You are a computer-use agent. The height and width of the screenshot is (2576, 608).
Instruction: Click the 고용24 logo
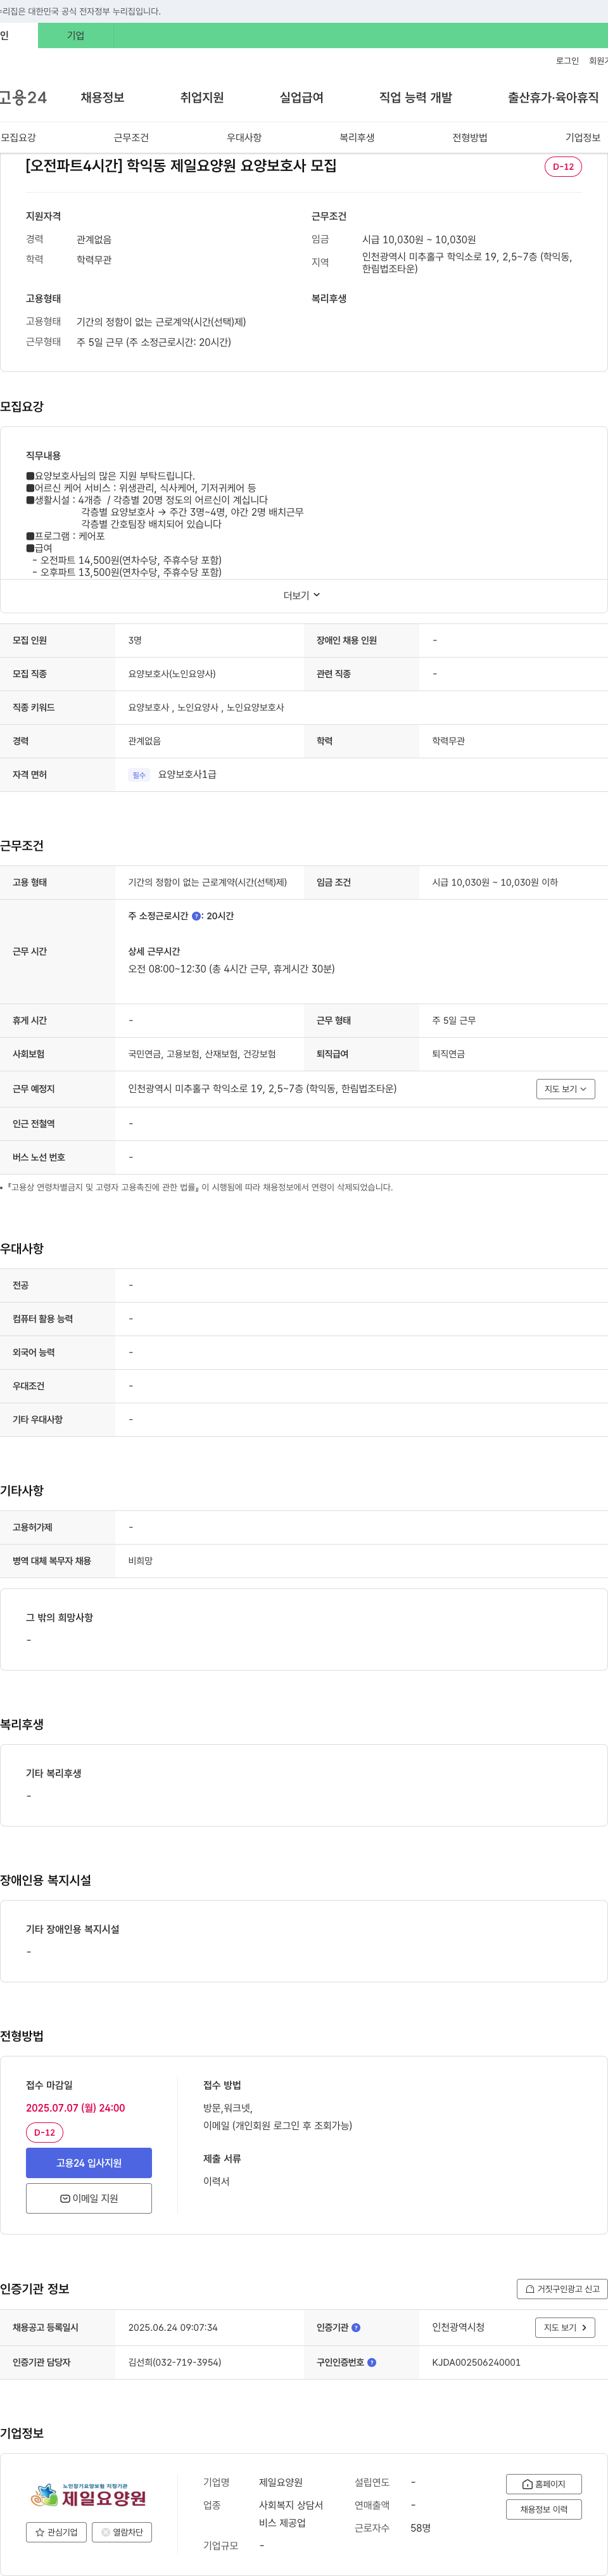pos(23,97)
